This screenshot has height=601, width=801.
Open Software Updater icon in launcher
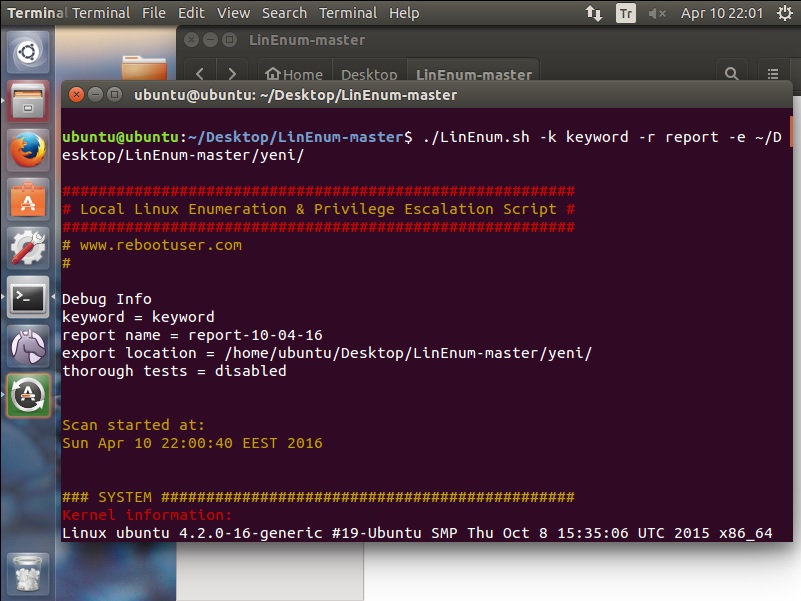tap(28, 395)
